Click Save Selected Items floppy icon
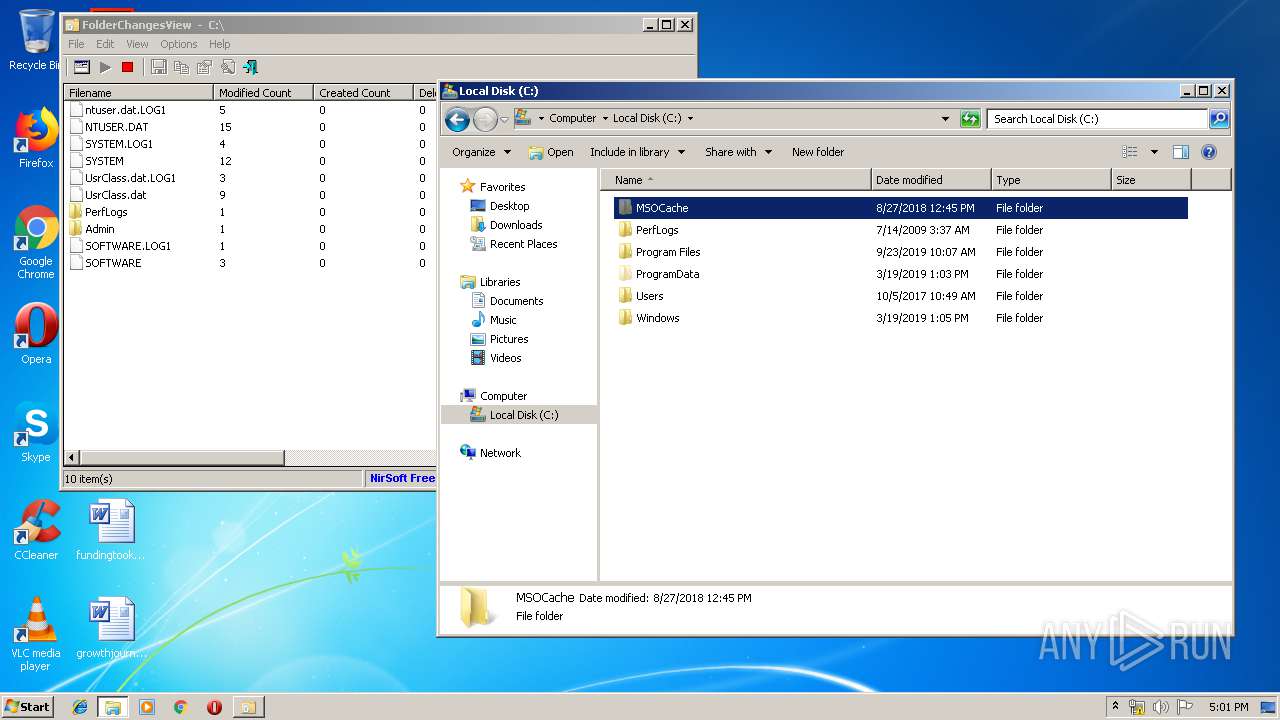The height and width of the screenshot is (720, 1280). coord(158,67)
